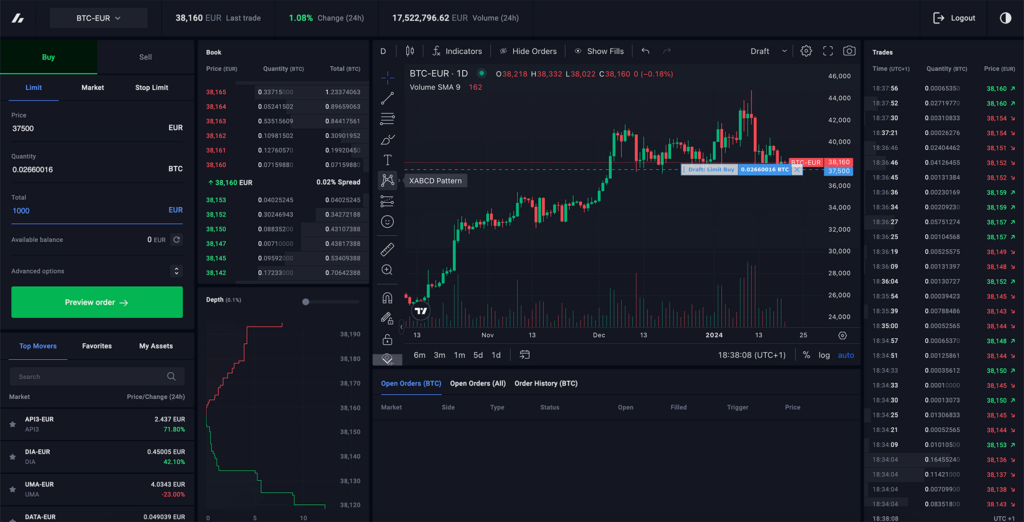Adjust the Depth percentage slider handle

(x=306, y=301)
